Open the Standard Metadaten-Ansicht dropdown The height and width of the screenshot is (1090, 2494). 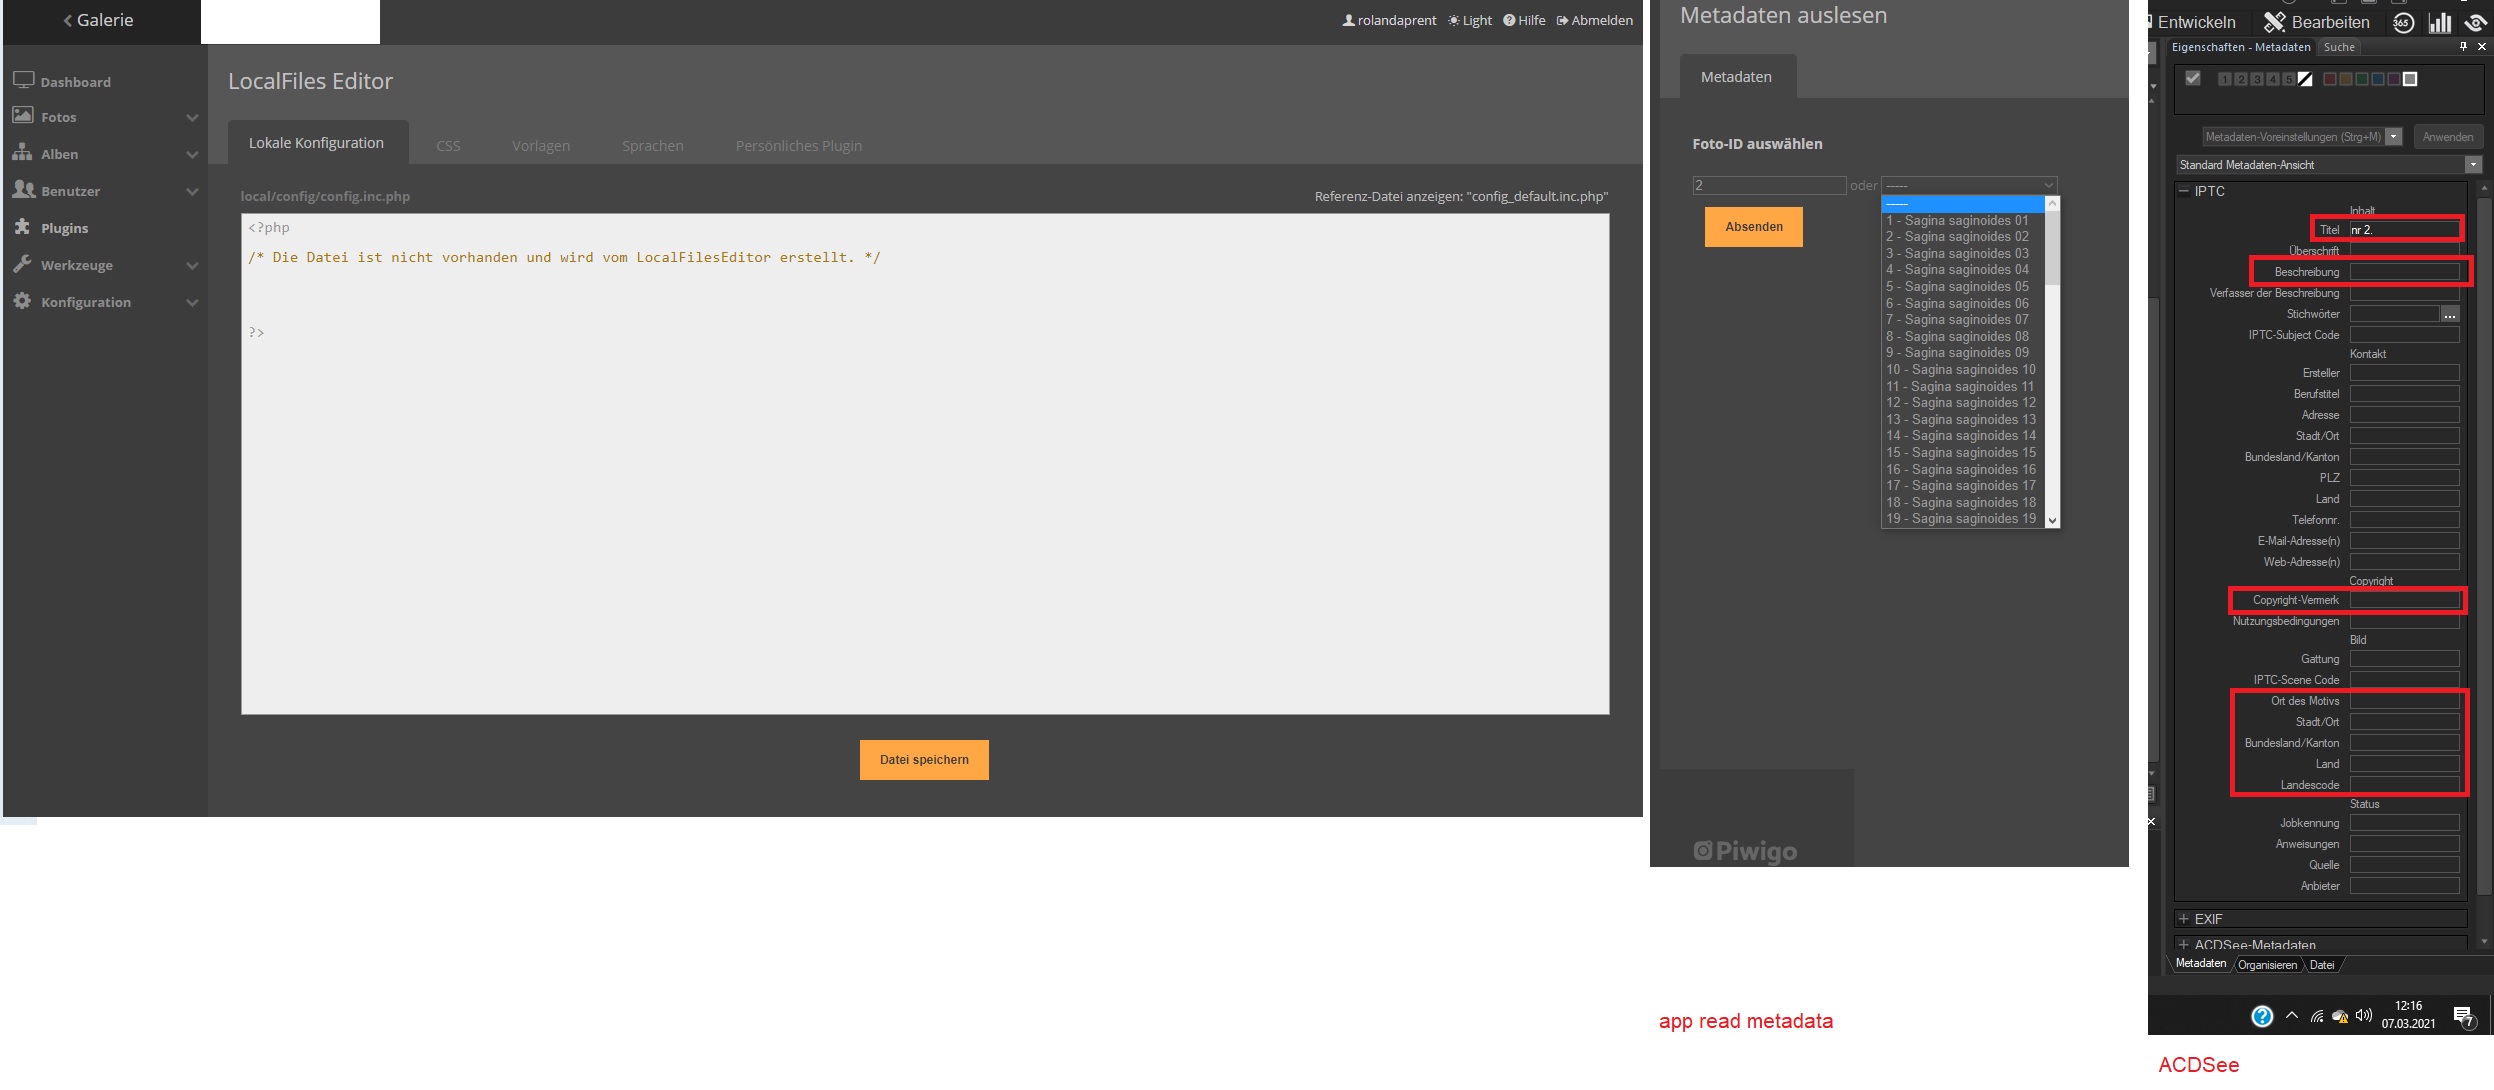click(2473, 165)
